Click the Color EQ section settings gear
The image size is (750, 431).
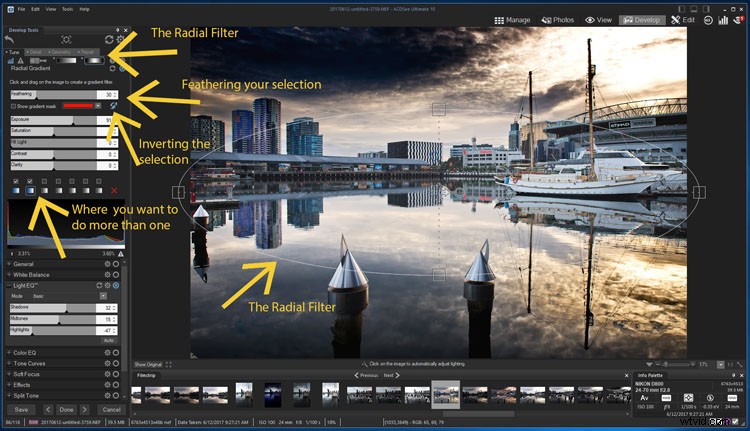coord(108,353)
